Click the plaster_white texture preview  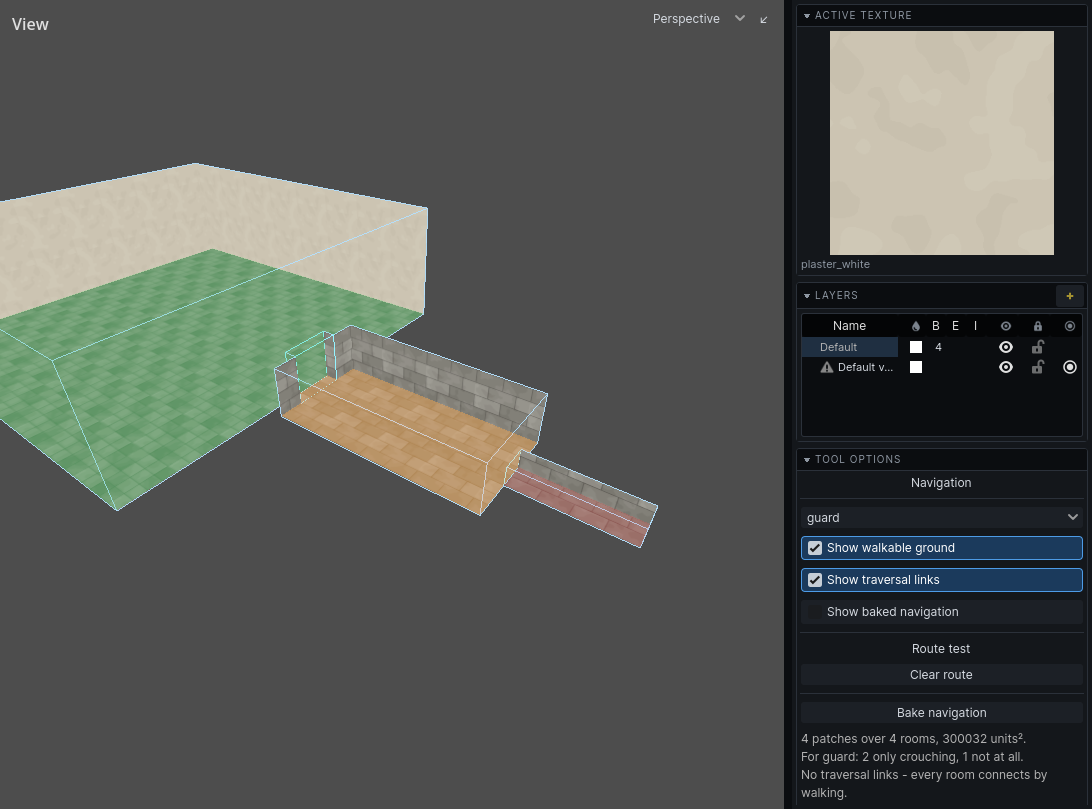[942, 143]
